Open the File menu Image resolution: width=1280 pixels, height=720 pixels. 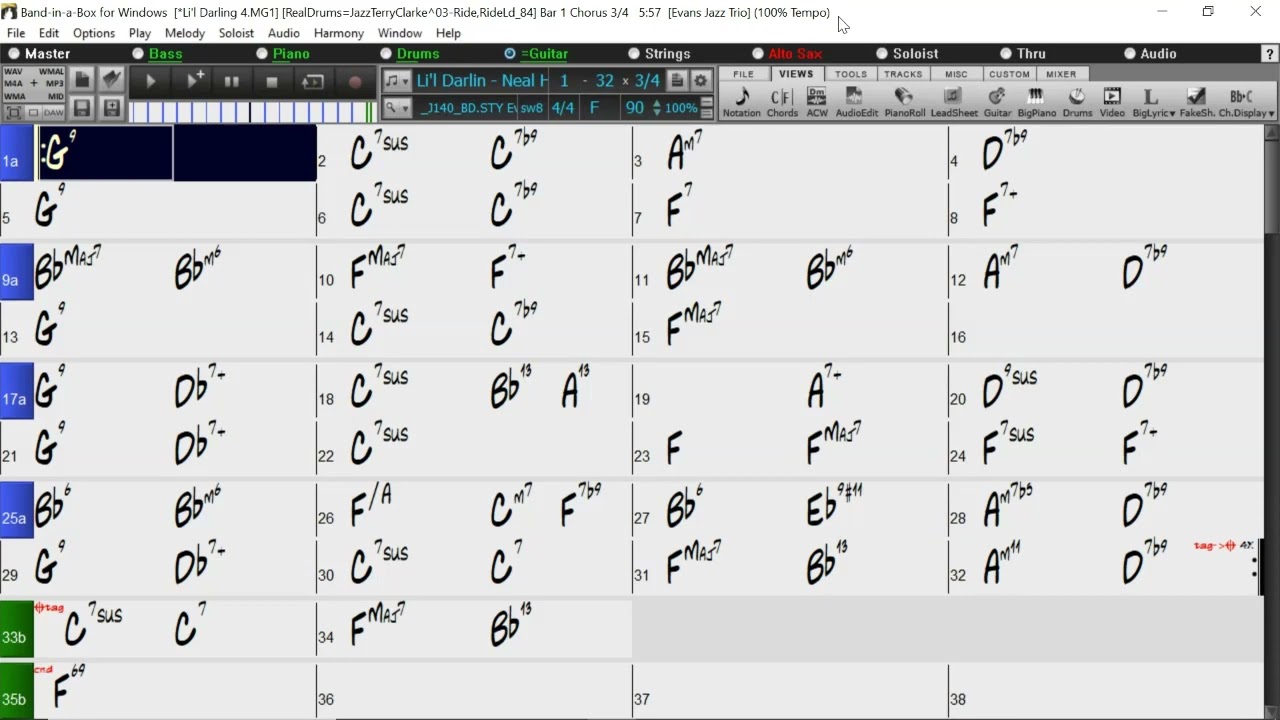tap(16, 33)
